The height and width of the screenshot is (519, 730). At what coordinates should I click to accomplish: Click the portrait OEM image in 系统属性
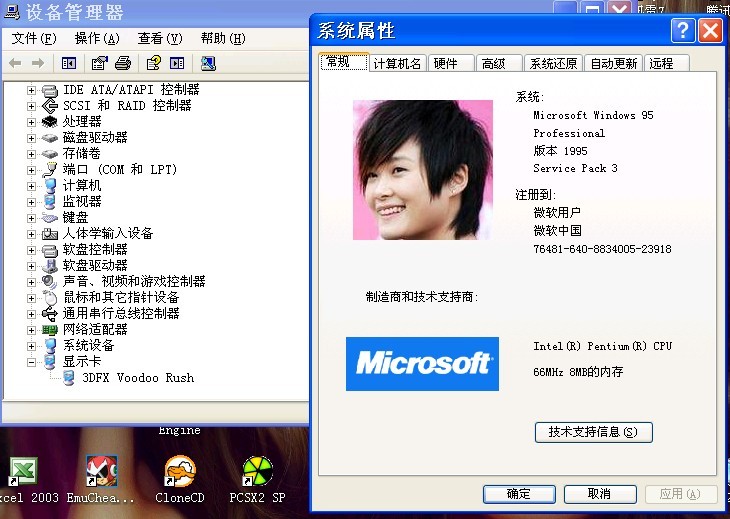coord(423,170)
